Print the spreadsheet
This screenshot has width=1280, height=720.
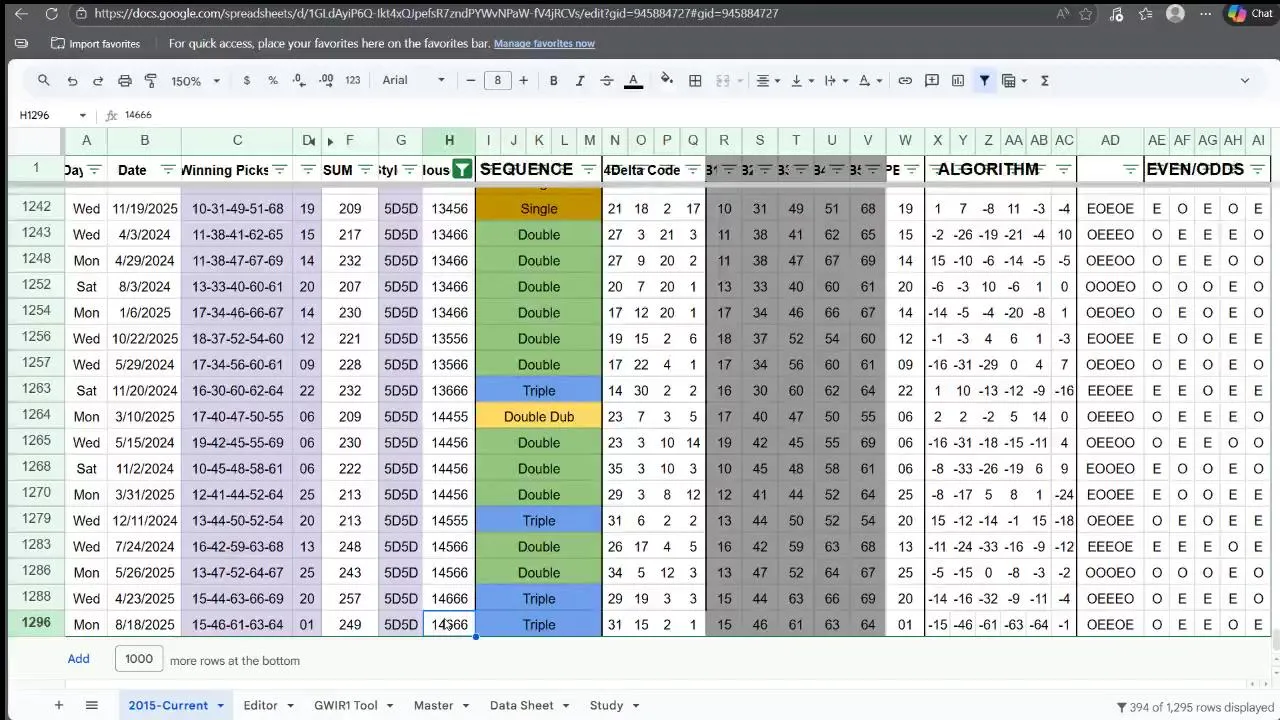[124, 80]
